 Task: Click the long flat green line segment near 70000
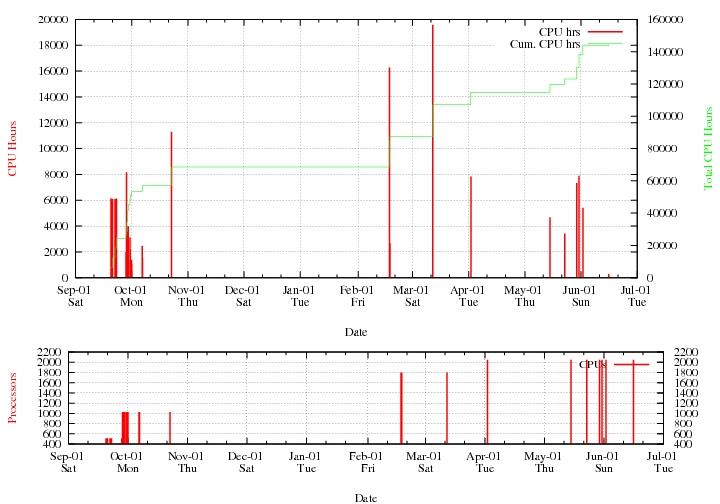point(280,167)
